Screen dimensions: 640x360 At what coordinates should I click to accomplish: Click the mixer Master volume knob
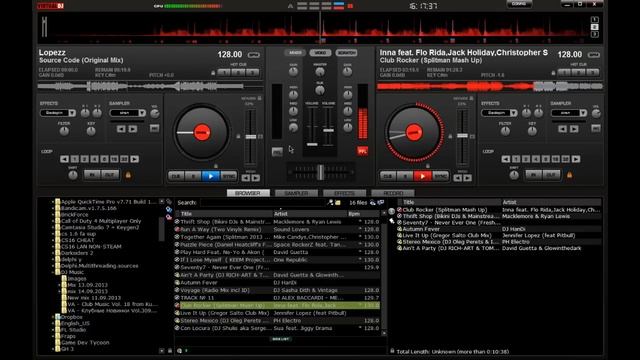coord(320,72)
